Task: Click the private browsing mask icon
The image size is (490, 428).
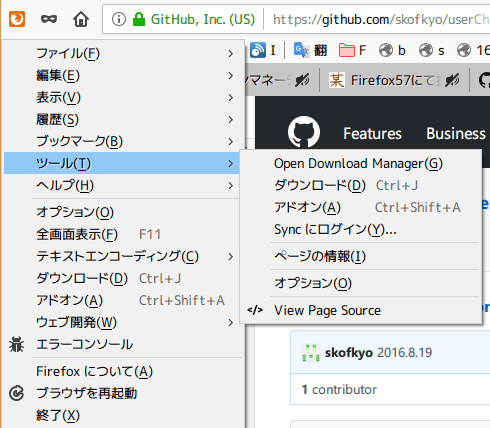Action: coord(49,19)
